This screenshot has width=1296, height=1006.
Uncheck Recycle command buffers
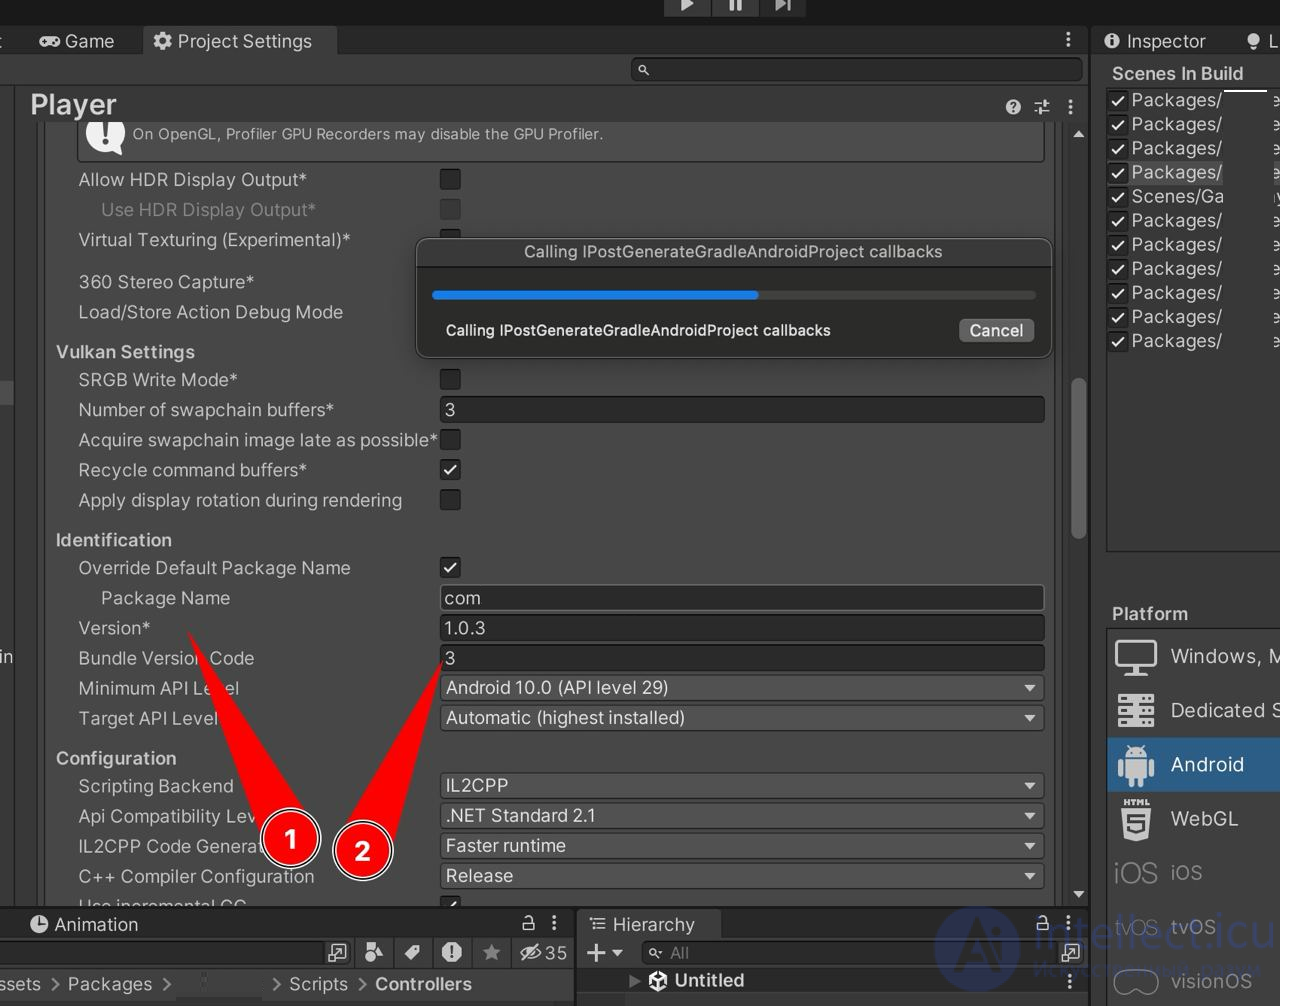click(450, 469)
